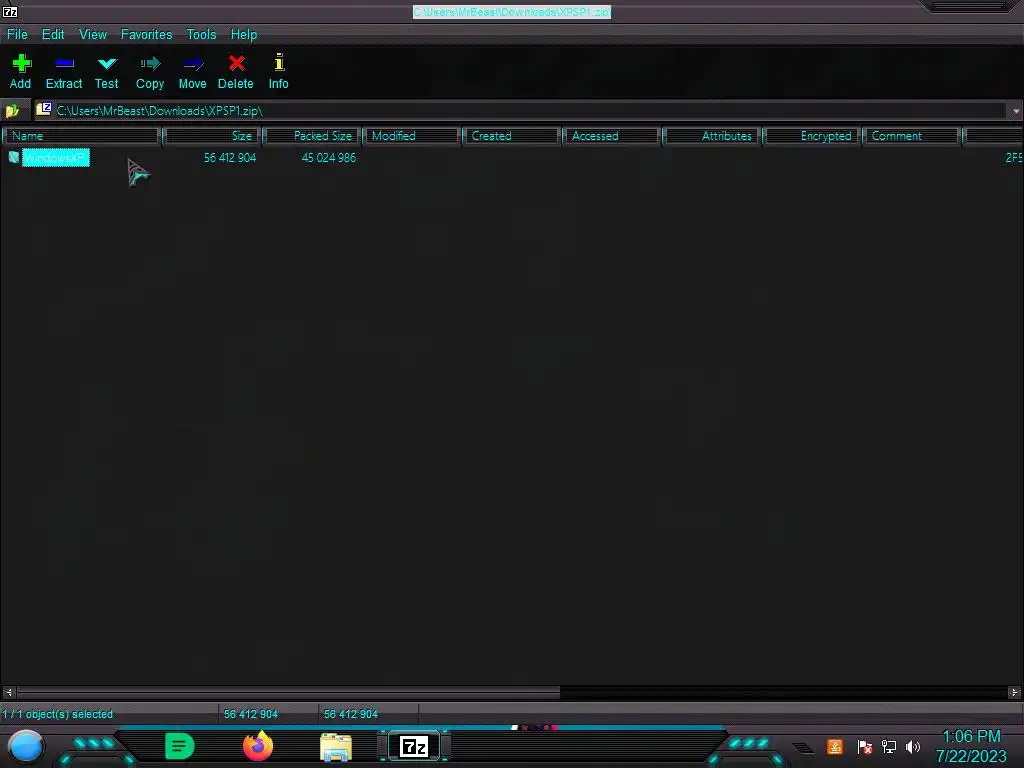Open File Explorer from the taskbar
The image size is (1024, 768).
[x=336, y=747]
